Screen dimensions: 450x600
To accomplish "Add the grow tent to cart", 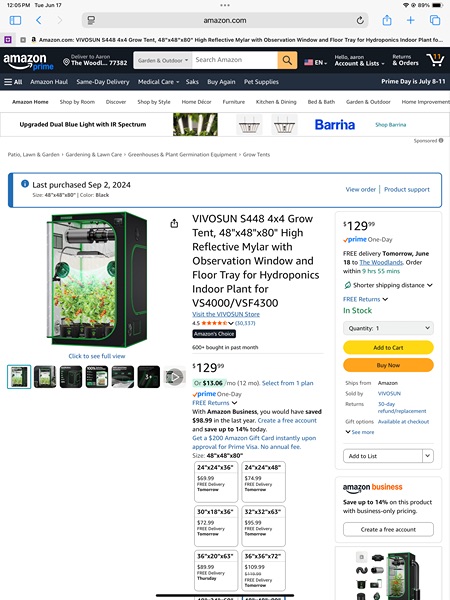I will point(388,347).
